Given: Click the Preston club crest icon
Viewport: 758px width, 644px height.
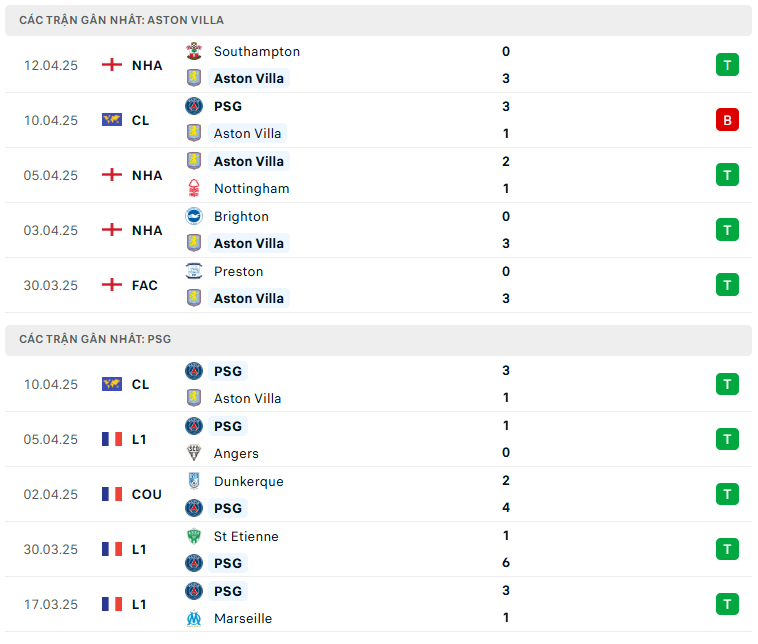Looking at the screenshot, I should click(x=193, y=271).
